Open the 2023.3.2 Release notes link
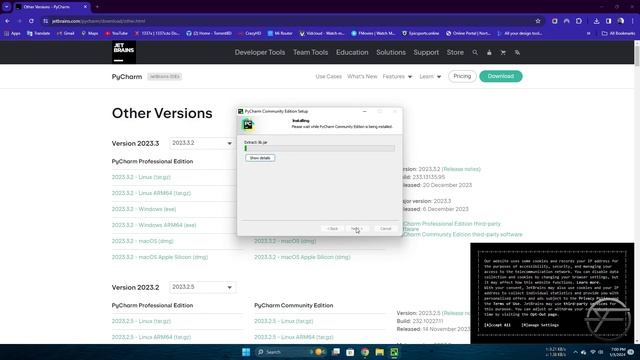Screen dimensions: 640x360 pos(461,169)
